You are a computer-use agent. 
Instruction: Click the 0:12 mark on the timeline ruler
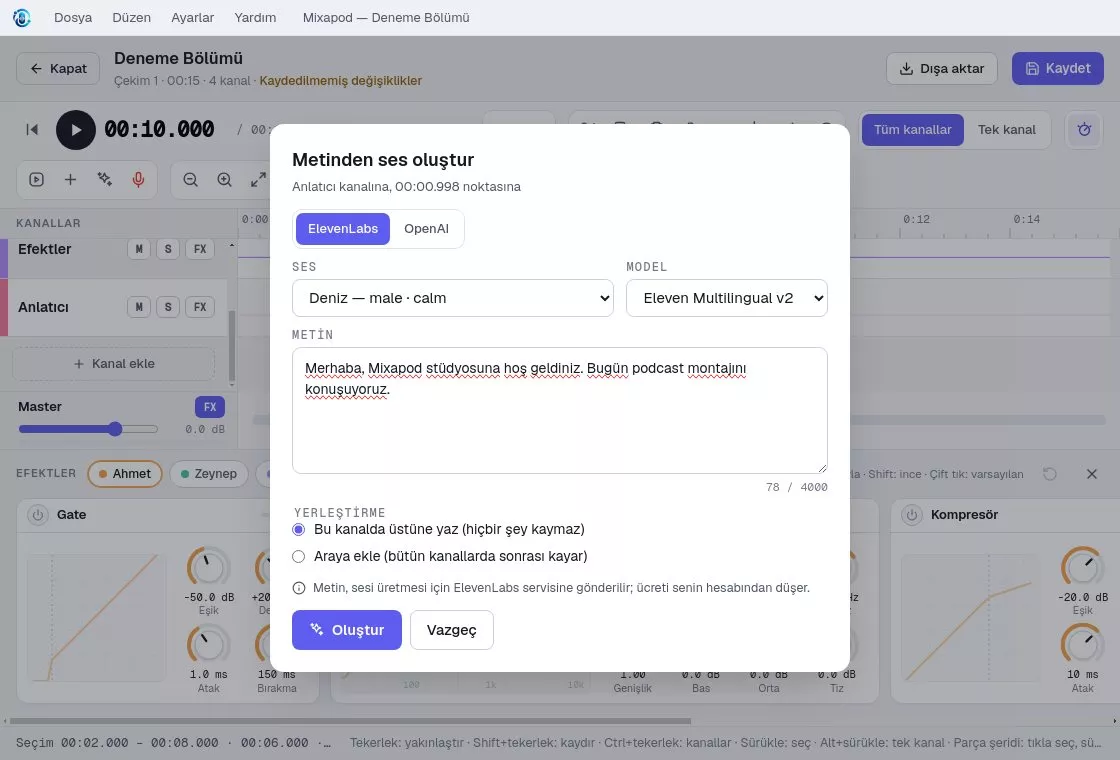click(916, 219)
